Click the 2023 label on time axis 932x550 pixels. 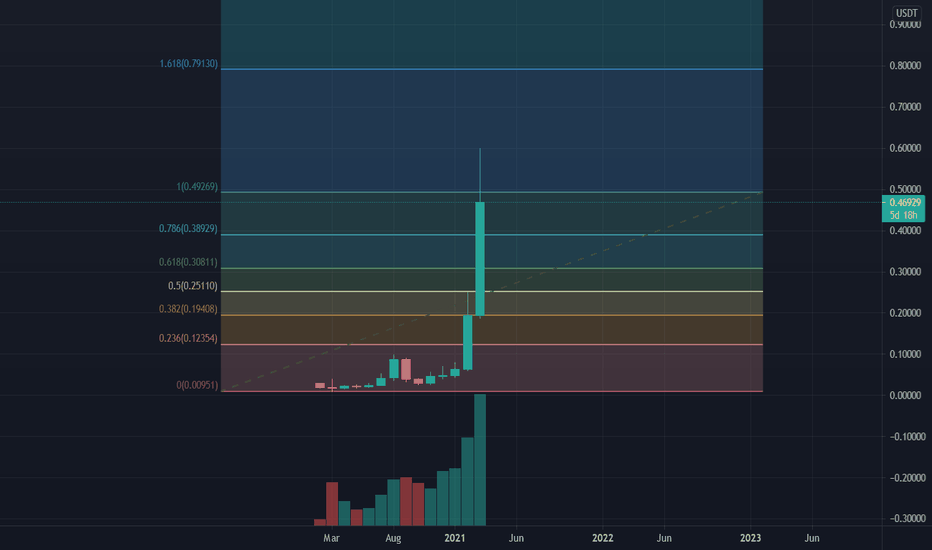tap(750, 538)
